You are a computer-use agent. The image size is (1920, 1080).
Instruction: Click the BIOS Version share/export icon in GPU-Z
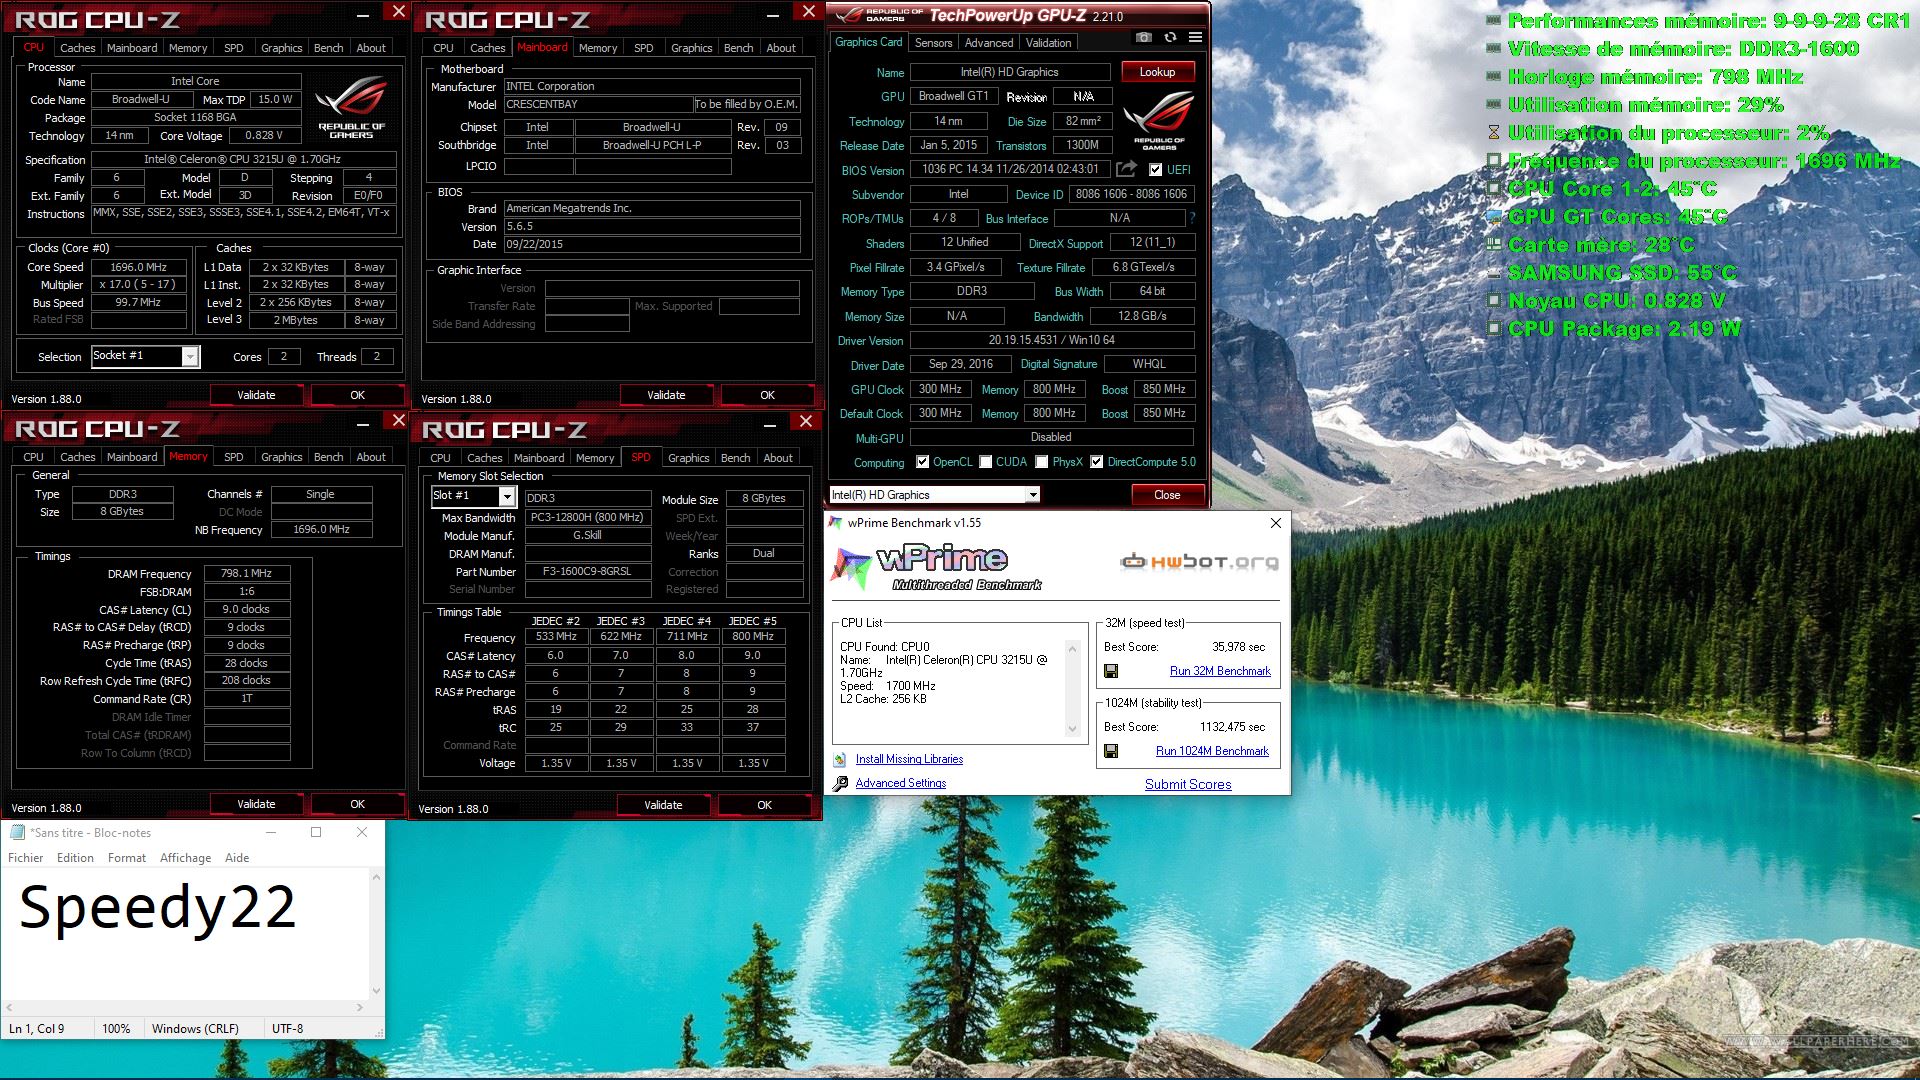[1126, 169]
